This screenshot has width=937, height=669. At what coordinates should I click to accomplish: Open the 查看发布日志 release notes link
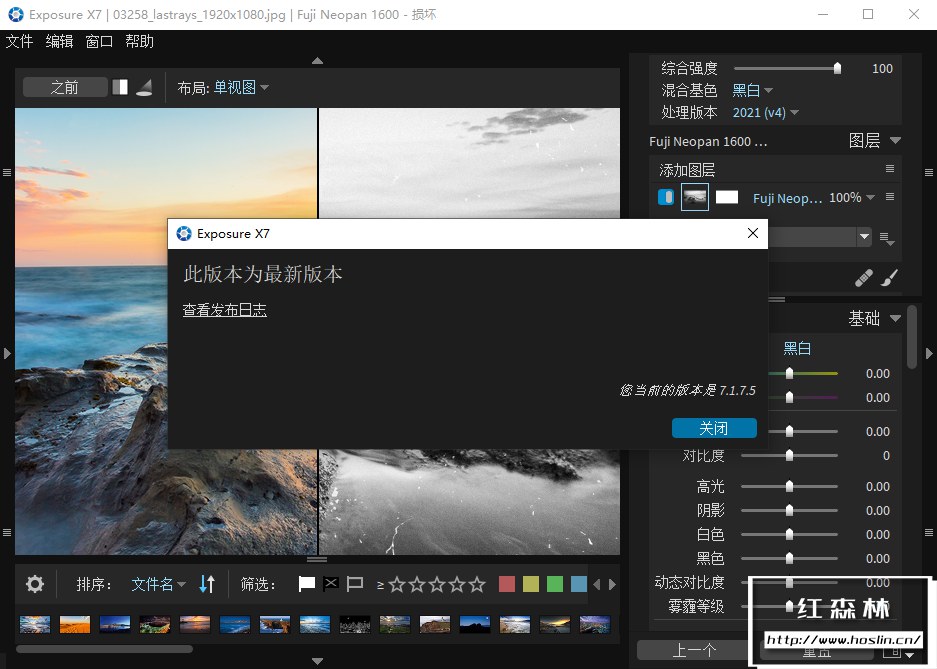[x=225, y=310]
